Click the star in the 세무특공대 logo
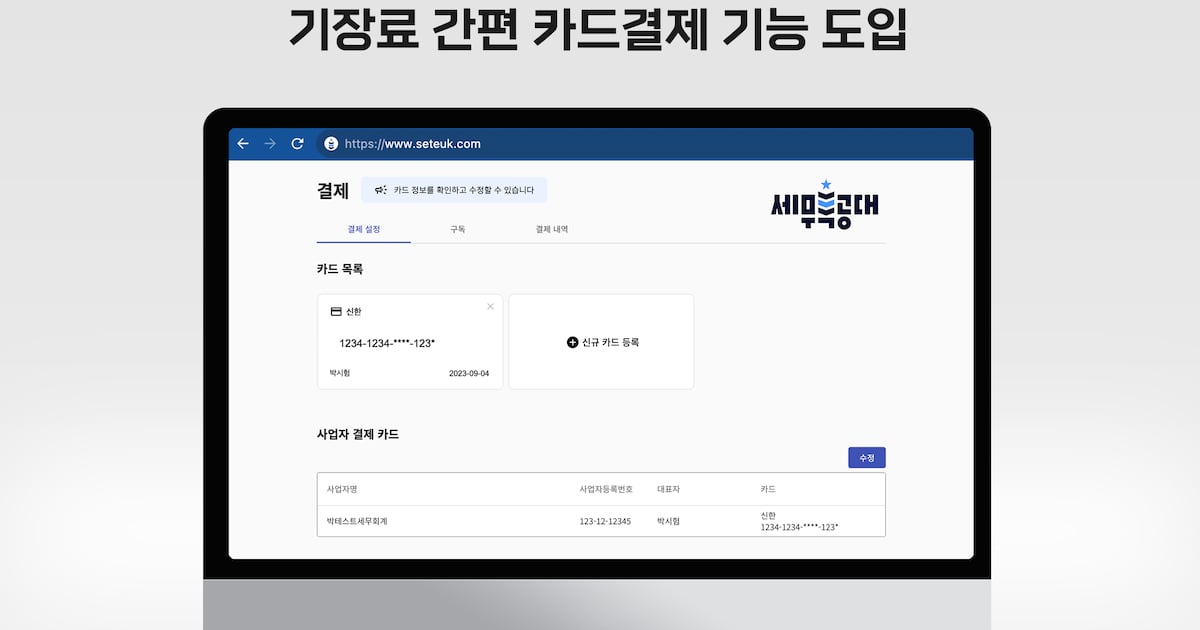1200x630 pixels. click(827, 183)
